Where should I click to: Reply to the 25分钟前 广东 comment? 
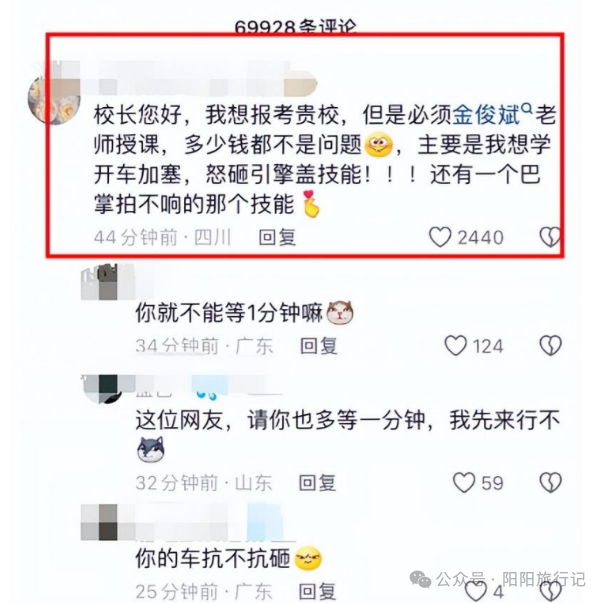point(317,591)
